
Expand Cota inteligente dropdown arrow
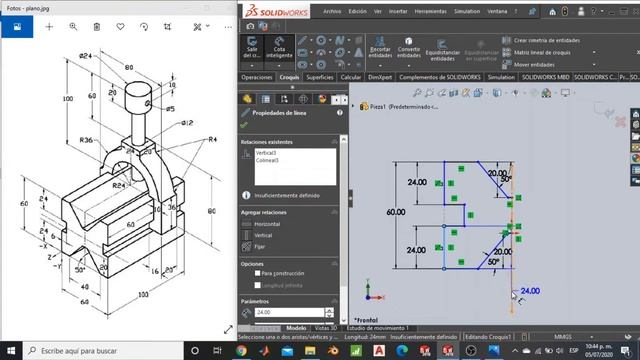(x=279, y=66)
